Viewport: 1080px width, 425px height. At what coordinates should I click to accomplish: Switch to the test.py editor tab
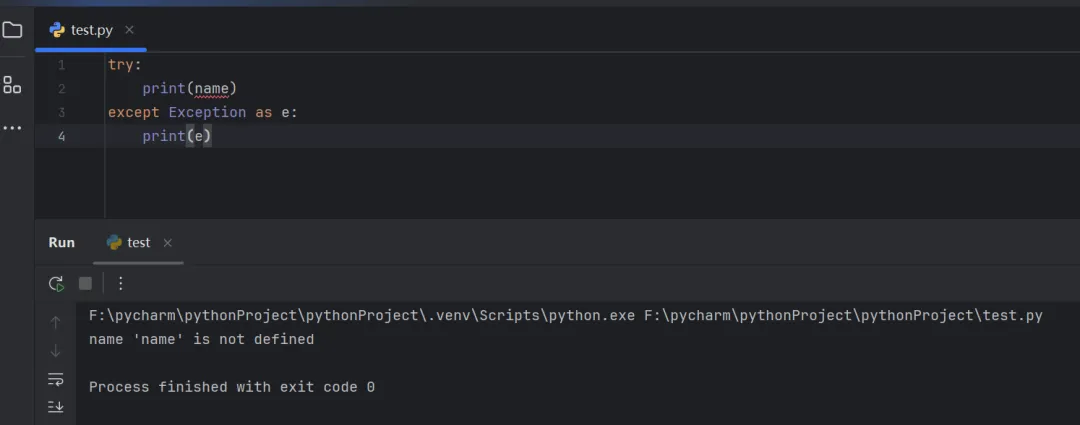(92, 30)
